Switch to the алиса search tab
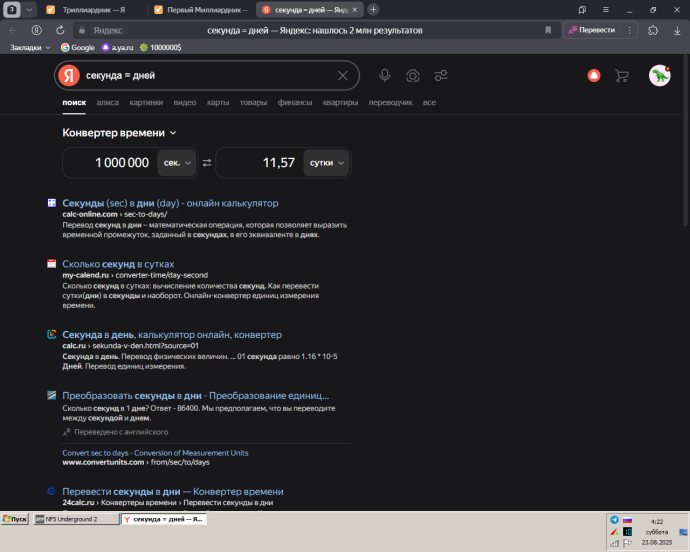690x552 pixels. coord(108,103)
